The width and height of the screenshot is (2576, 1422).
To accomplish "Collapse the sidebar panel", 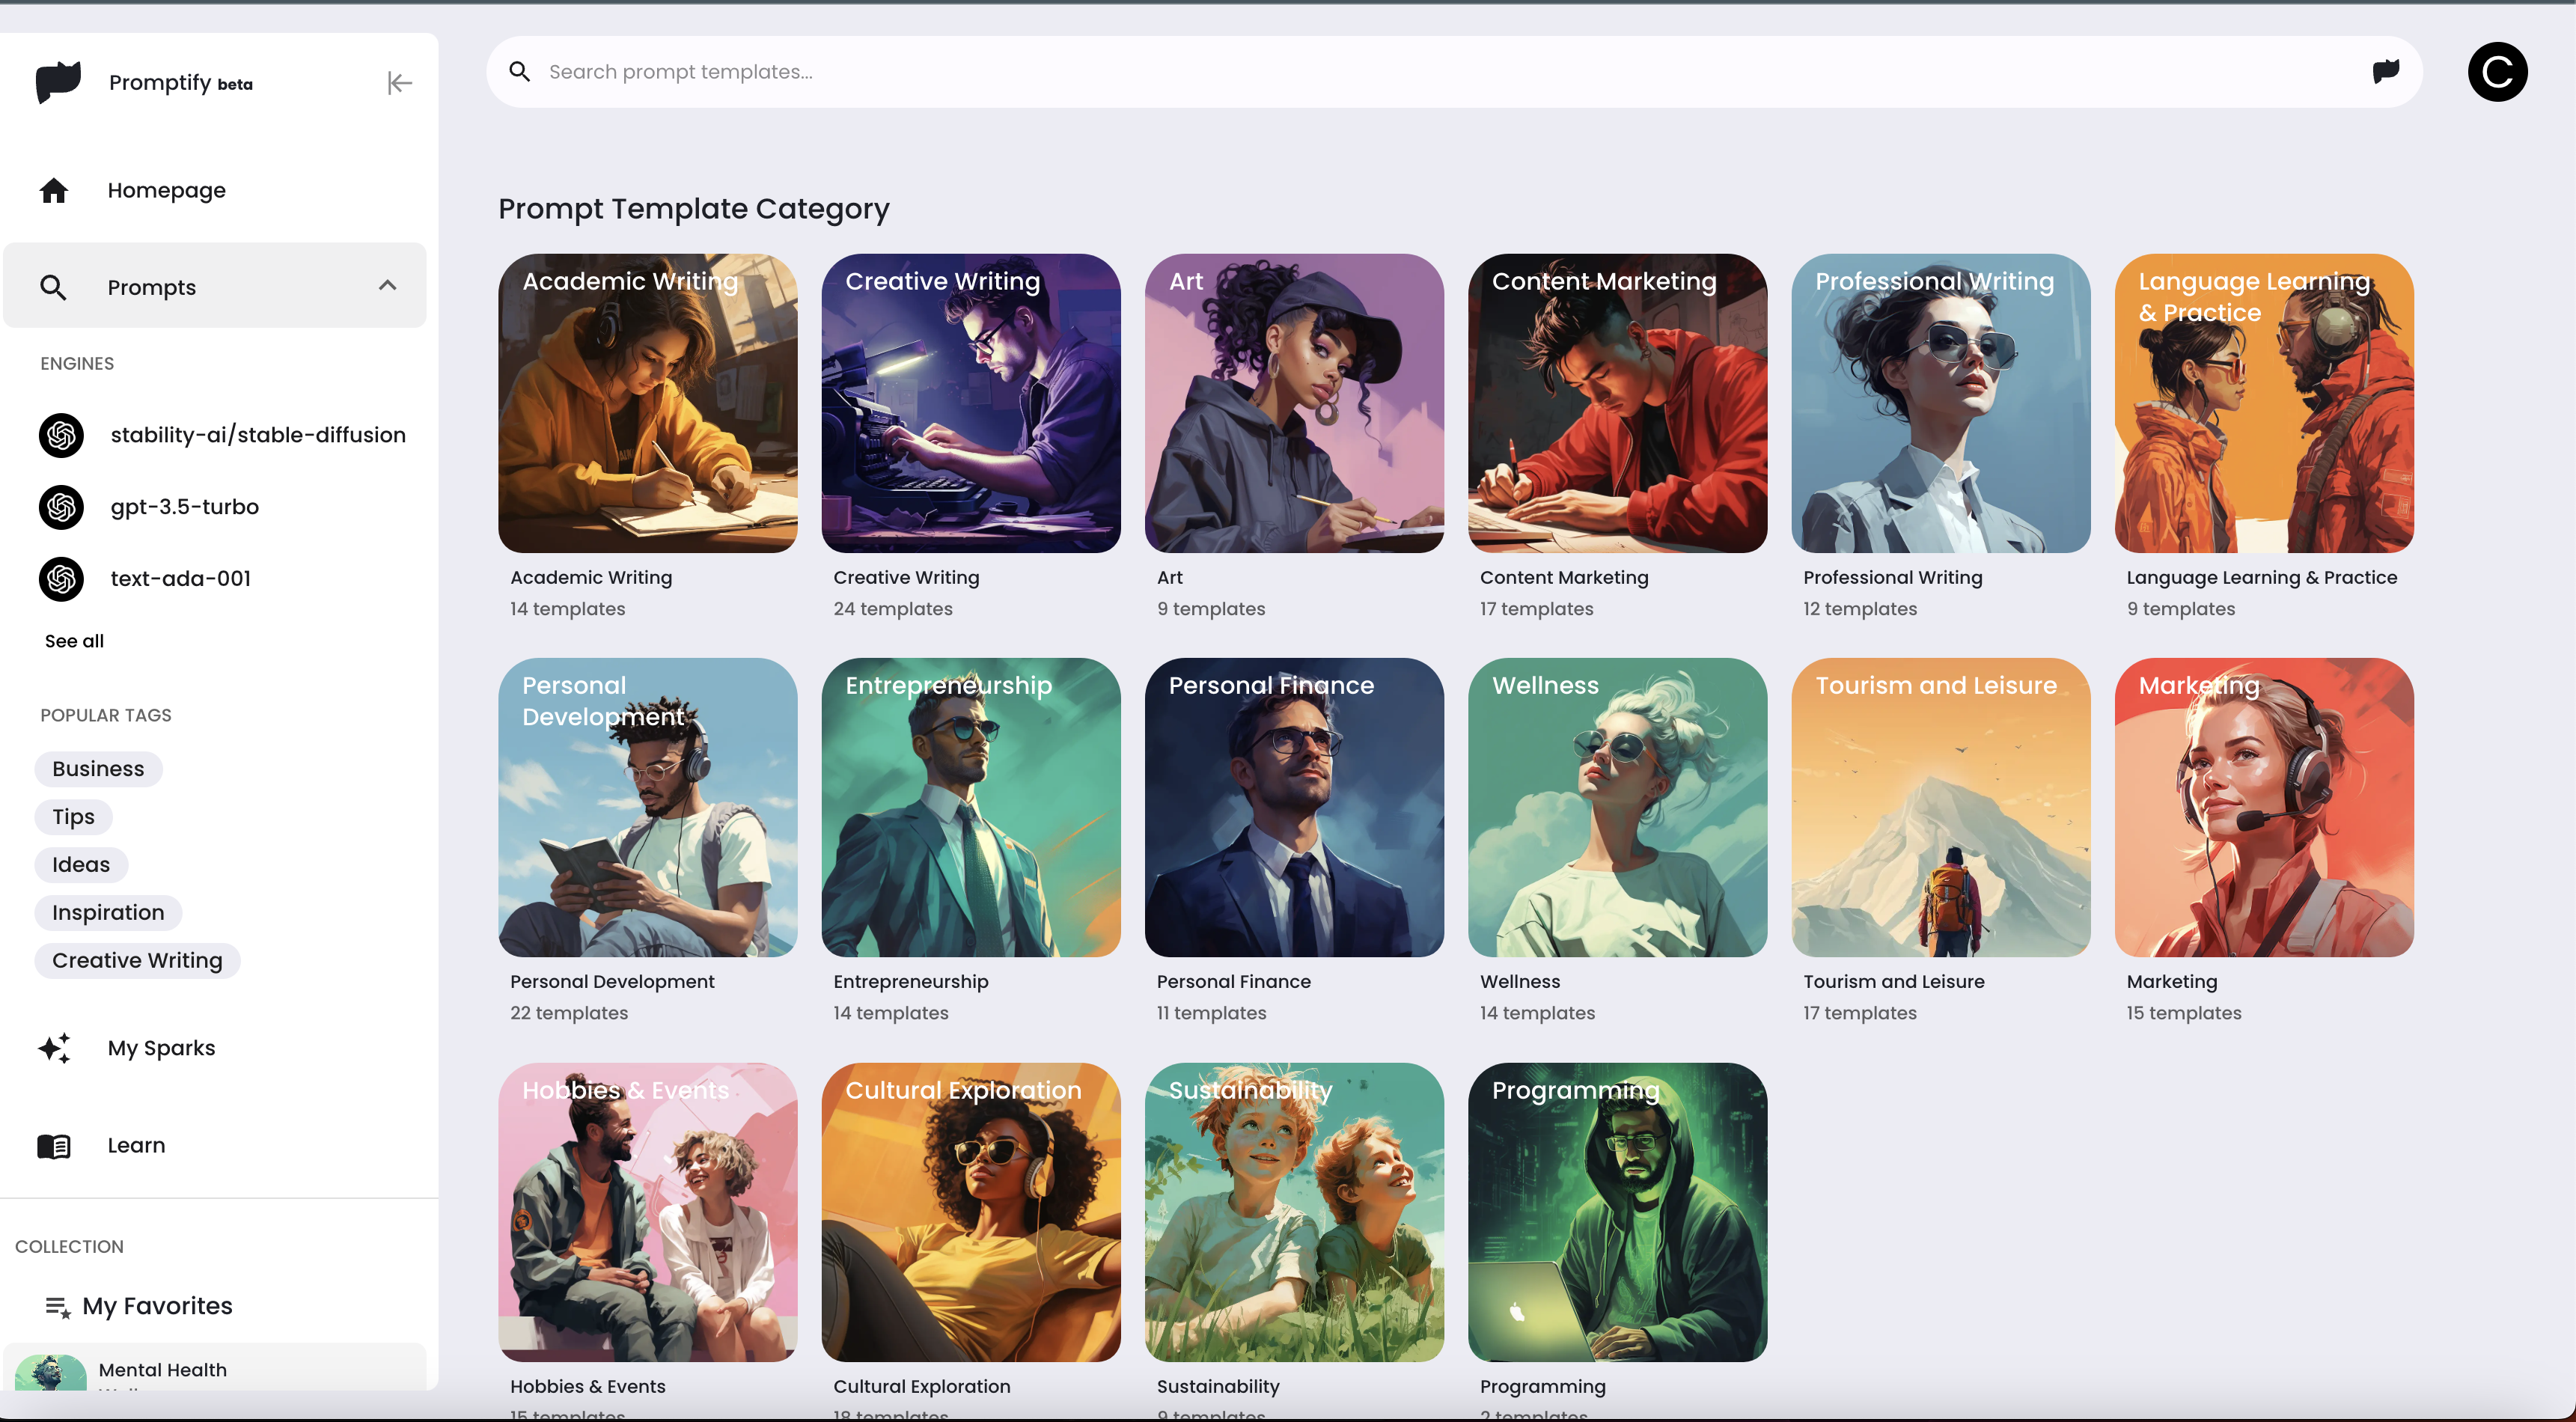I will click(x=399, y=83).
